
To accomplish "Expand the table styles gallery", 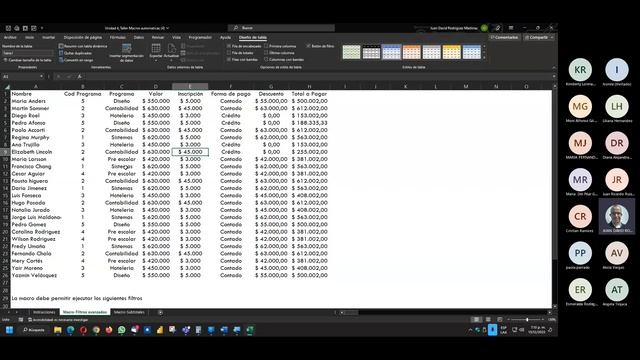I will 484,58.
